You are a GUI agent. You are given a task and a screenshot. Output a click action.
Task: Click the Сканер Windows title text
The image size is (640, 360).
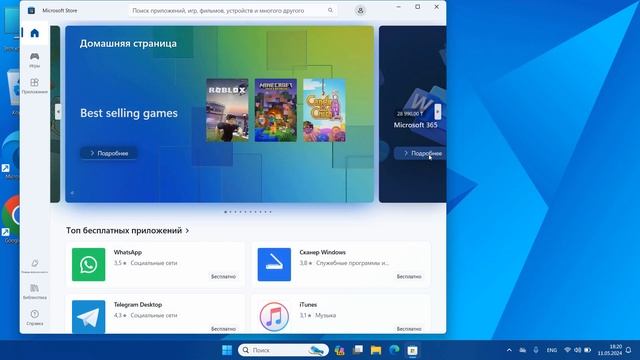(x=322, y=252)
